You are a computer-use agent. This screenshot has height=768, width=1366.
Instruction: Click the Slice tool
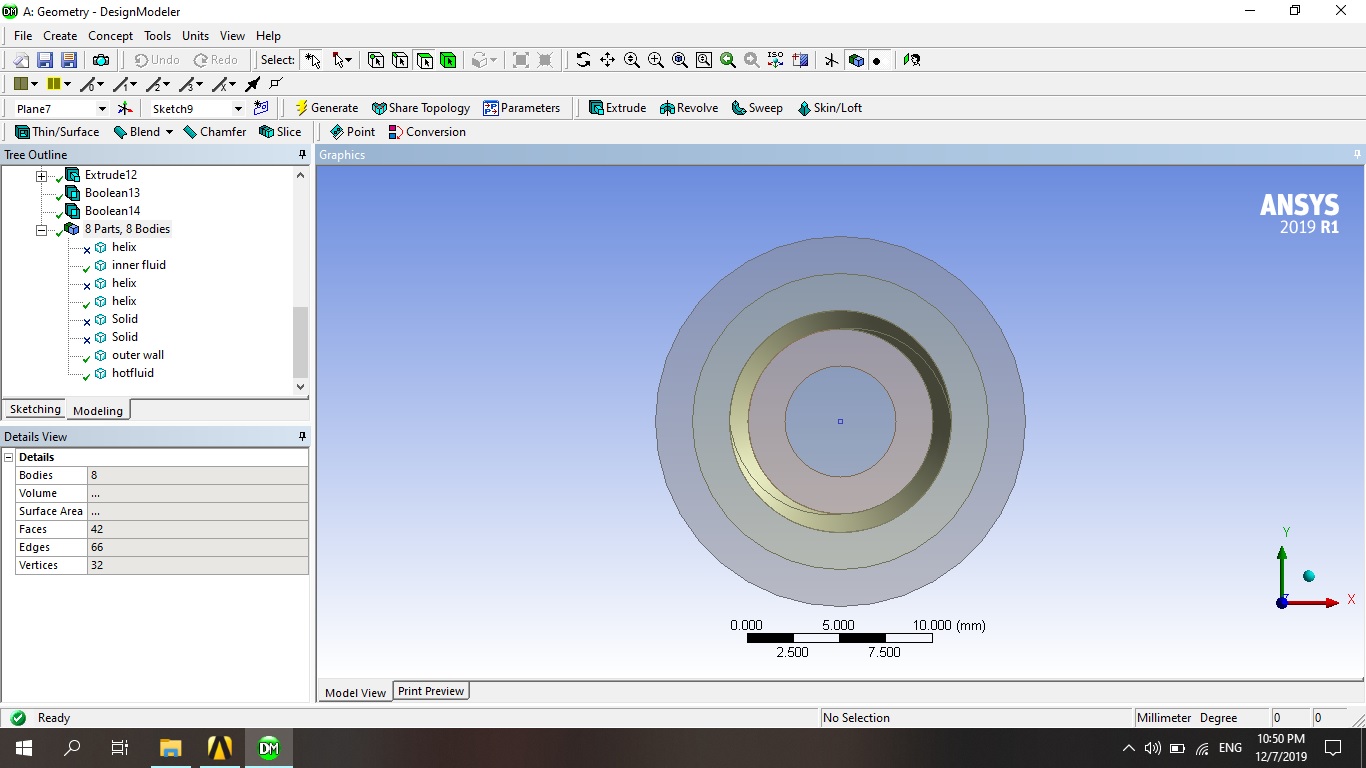(x=280, y=132)
